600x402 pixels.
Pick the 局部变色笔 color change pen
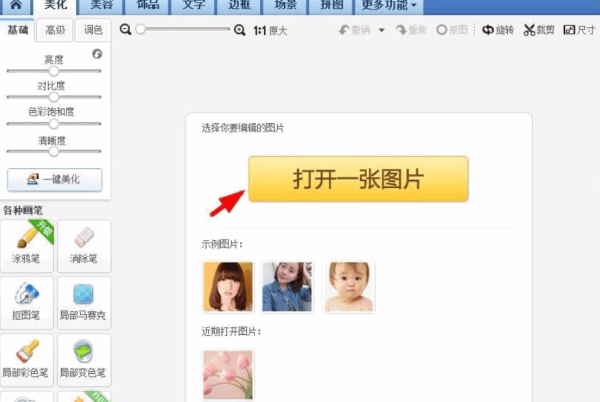tap(83, 359)
